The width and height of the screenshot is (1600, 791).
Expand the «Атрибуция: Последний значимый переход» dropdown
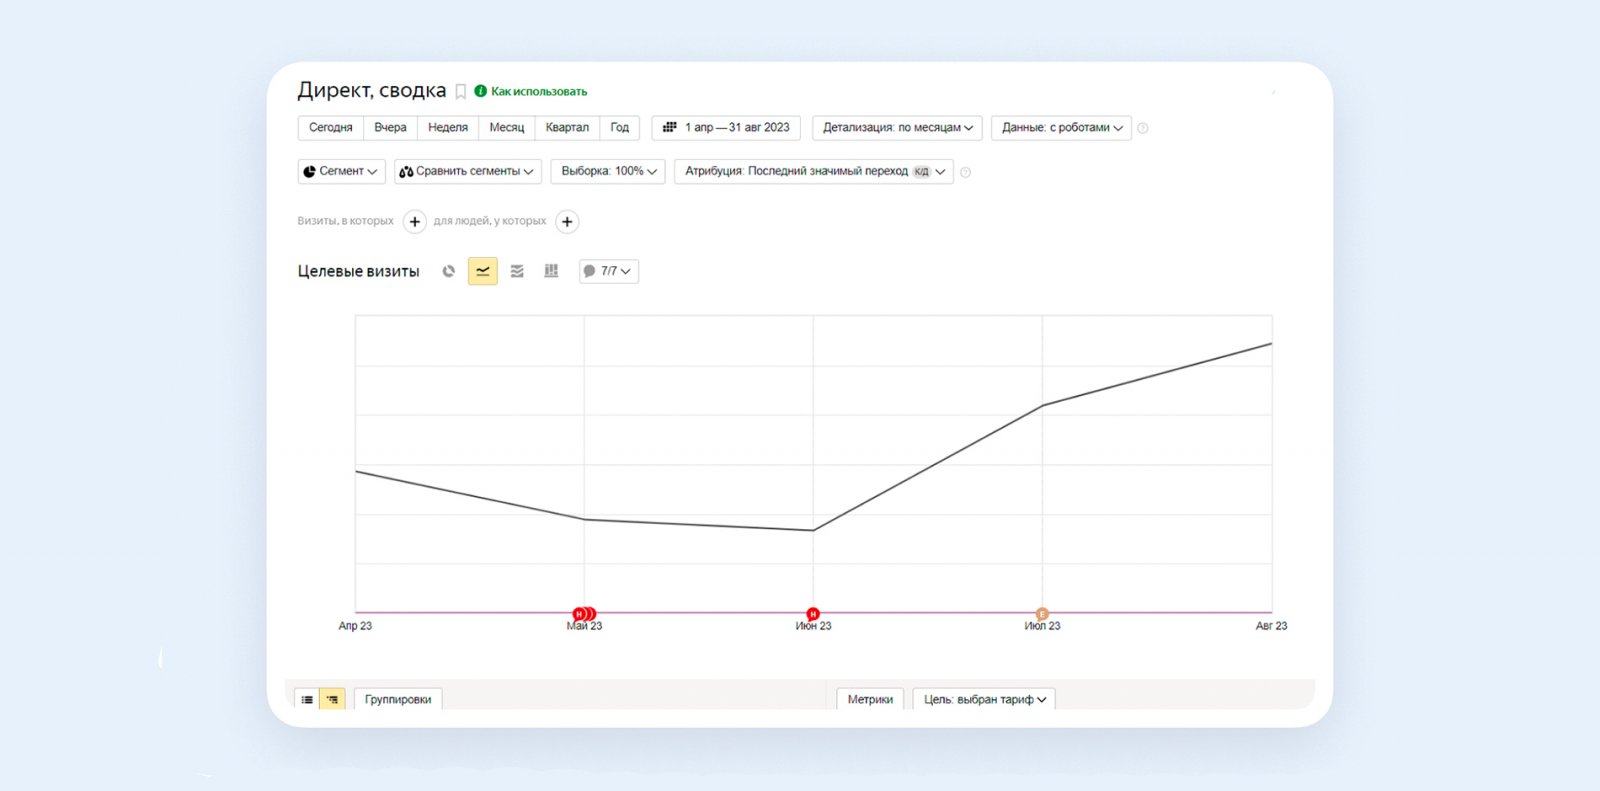[814, 171]
